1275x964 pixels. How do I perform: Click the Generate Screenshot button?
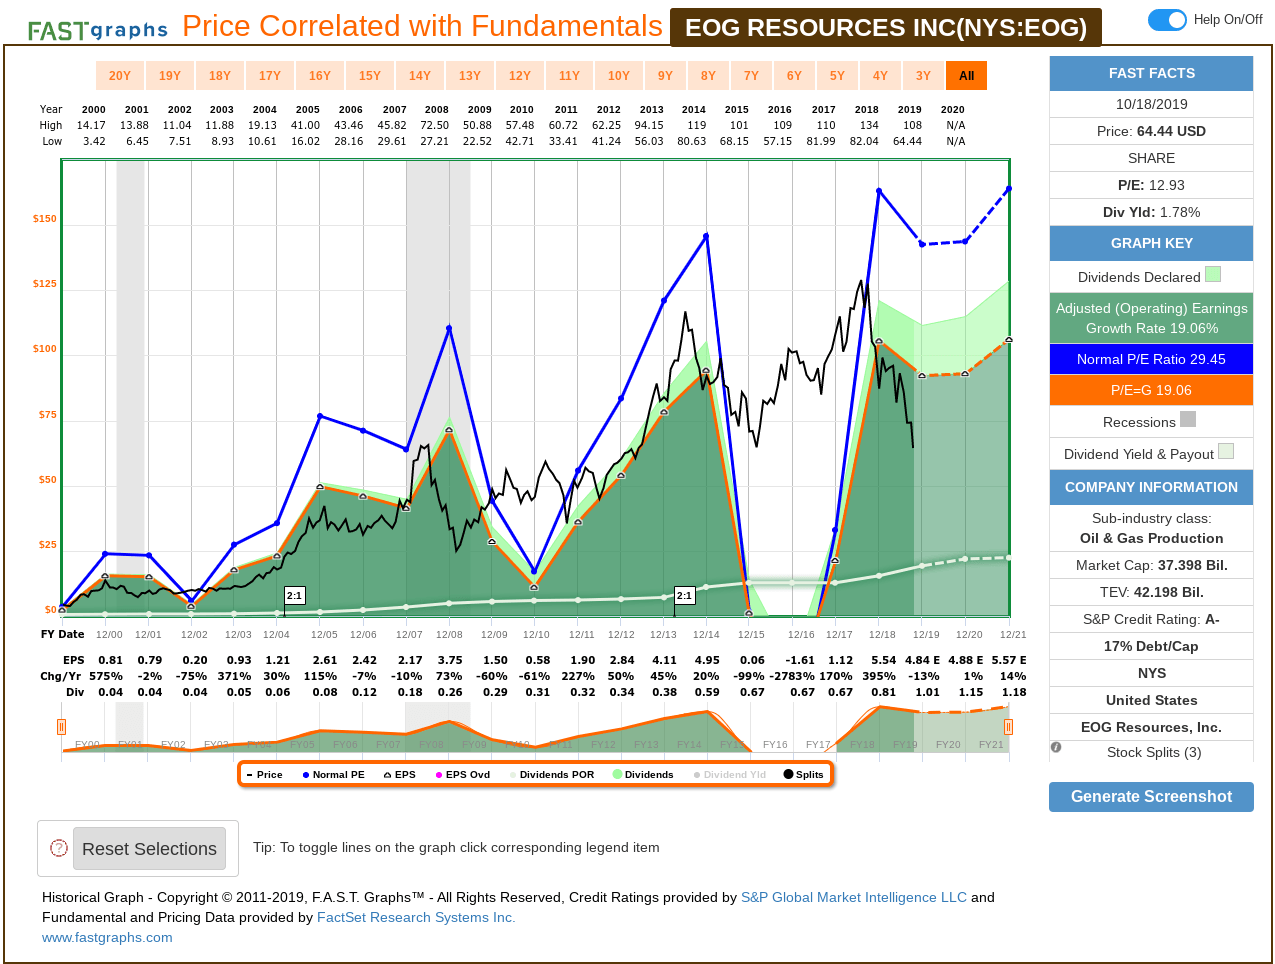(x=1151, y=797)
